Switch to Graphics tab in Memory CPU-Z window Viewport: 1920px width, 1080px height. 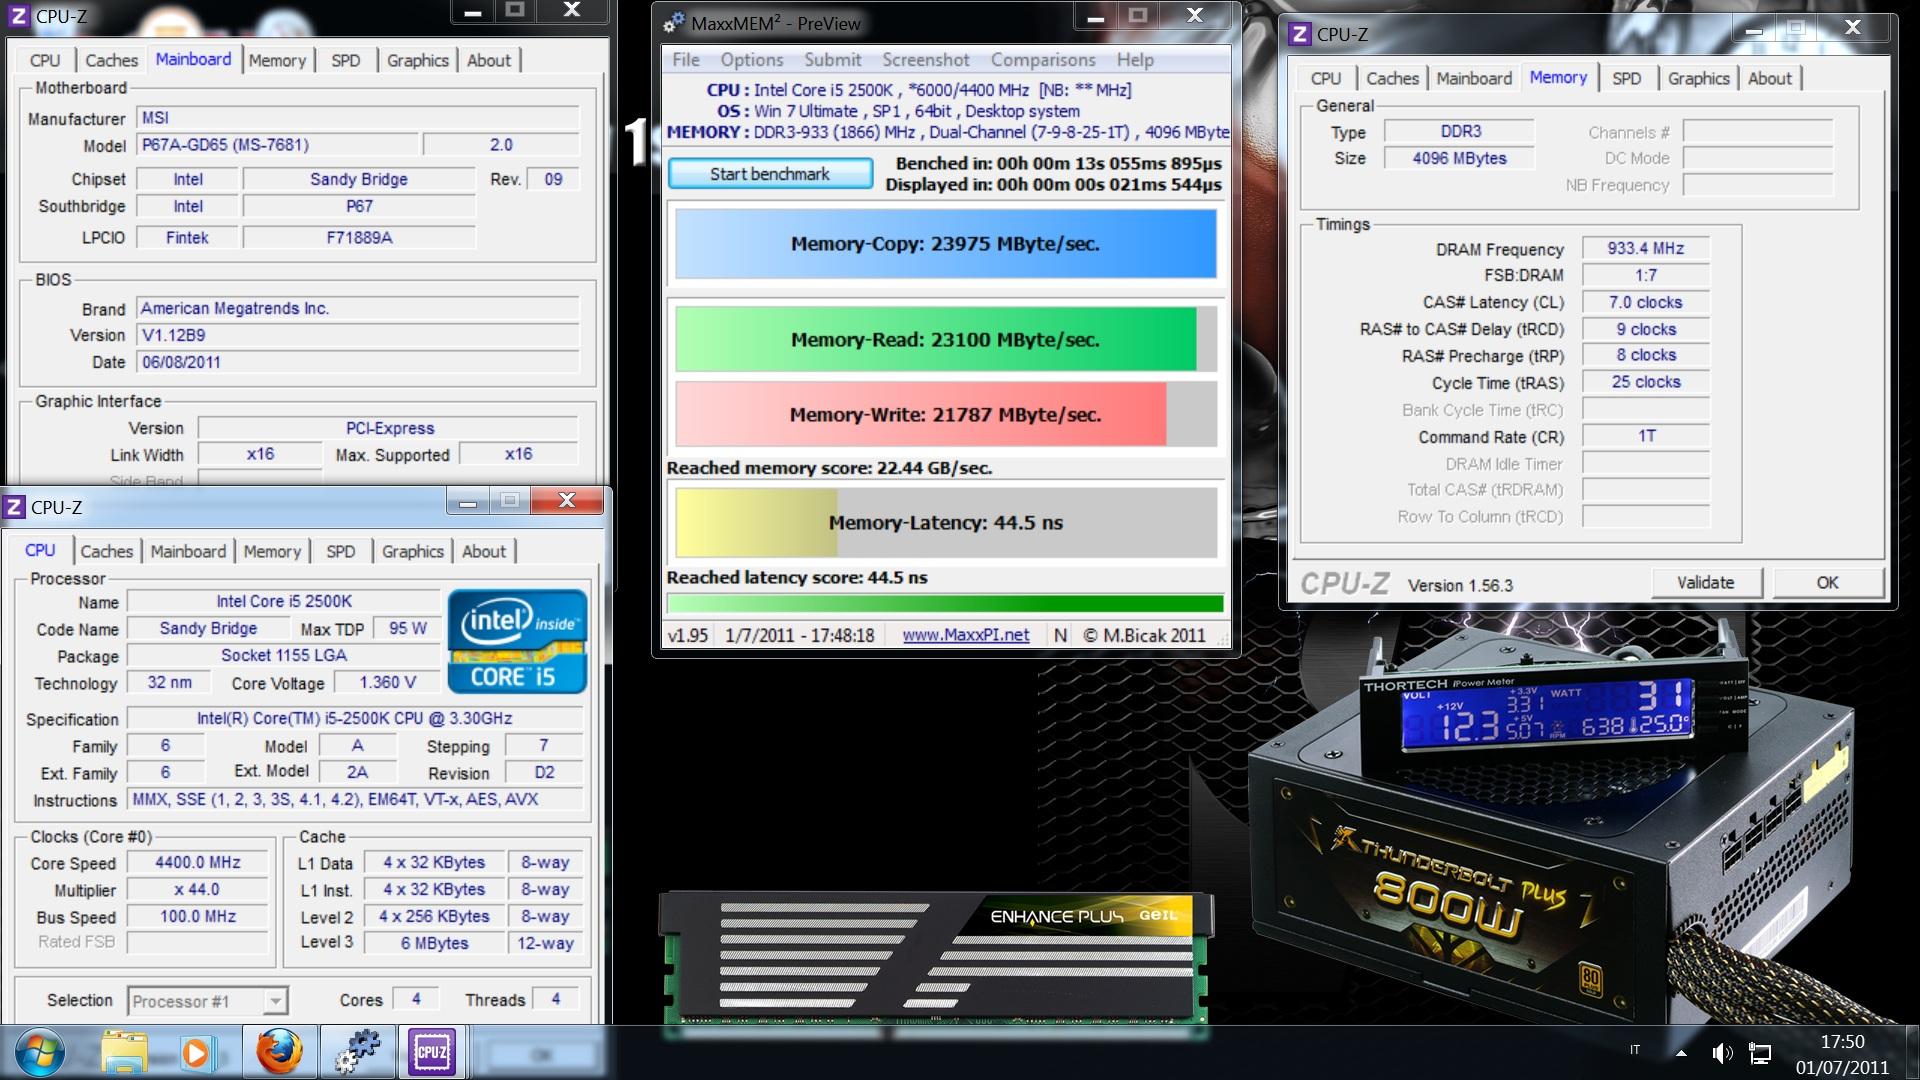click(x=1698, y=79)
